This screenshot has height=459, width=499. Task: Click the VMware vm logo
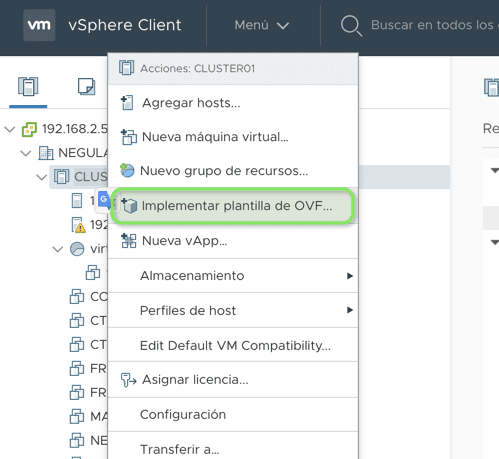coord(39,25)
